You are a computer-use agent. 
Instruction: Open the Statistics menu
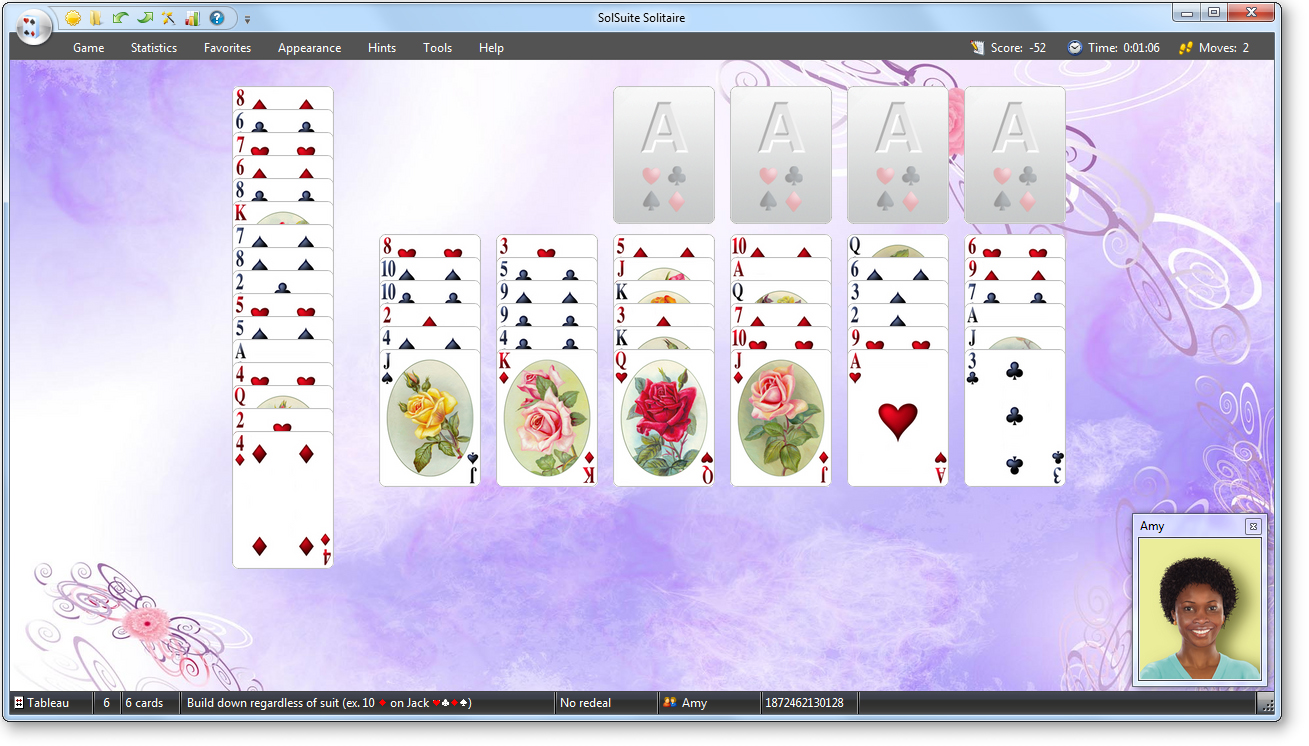(x=154, y=48)
